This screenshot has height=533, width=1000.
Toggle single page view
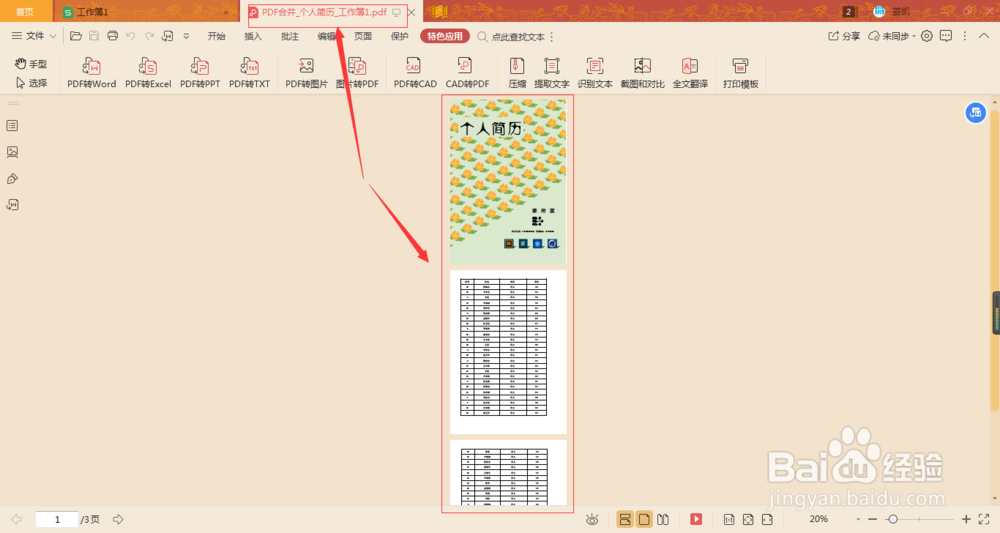click(x=644, y=520)
